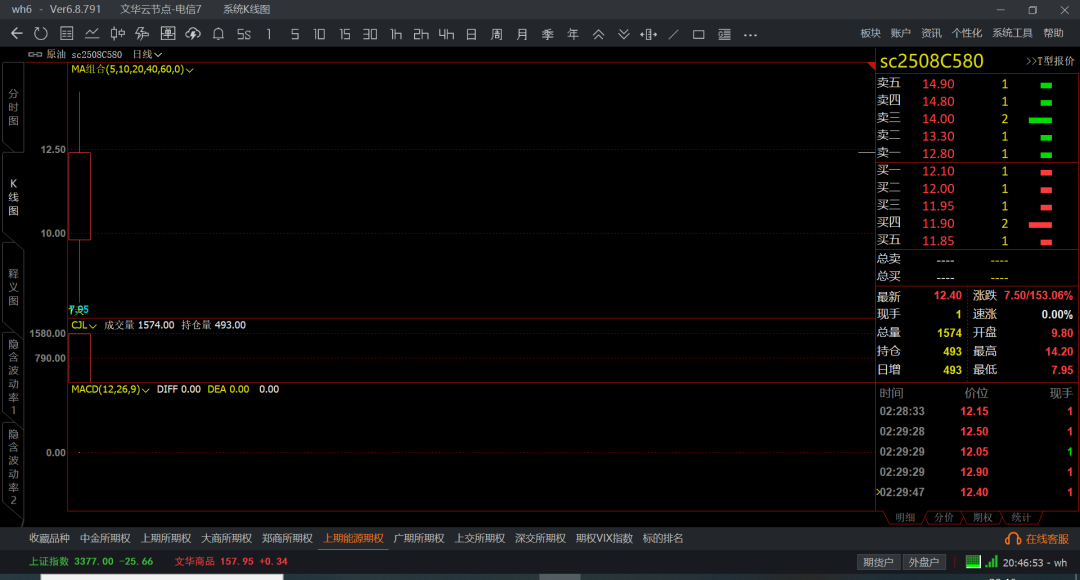This screenshot has height=580, width=1080.
Task: Open the more options ellipsis icon
Action: (750, 34)
